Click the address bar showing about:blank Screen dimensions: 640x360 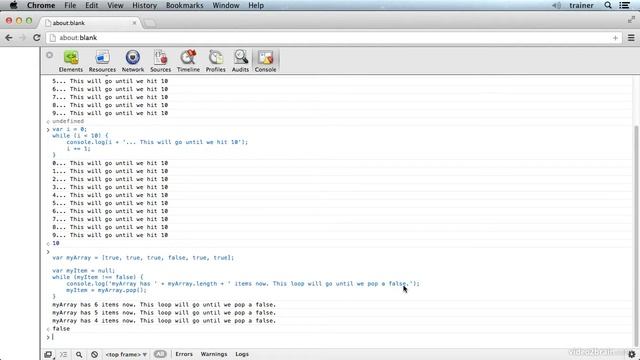pos(334,38)
